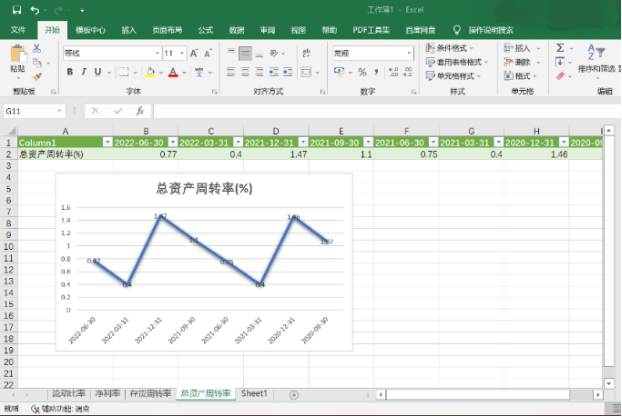Toggle top vertical alignment
The height and width of the screenshot is (417, 622).
click(x=231, y=53)
